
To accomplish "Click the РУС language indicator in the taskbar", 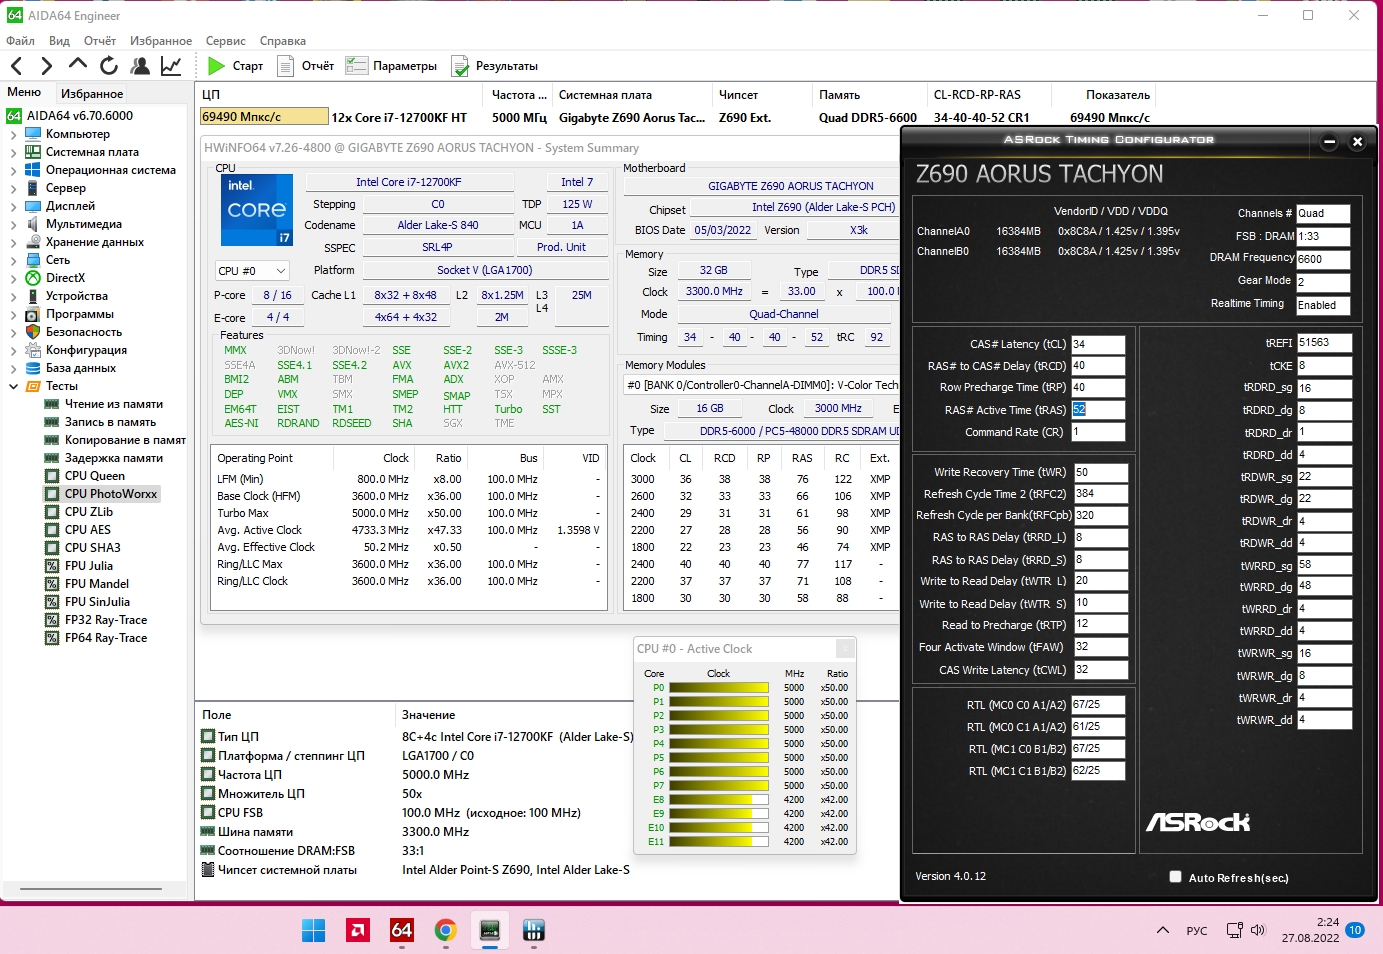I will point(1197,930).
